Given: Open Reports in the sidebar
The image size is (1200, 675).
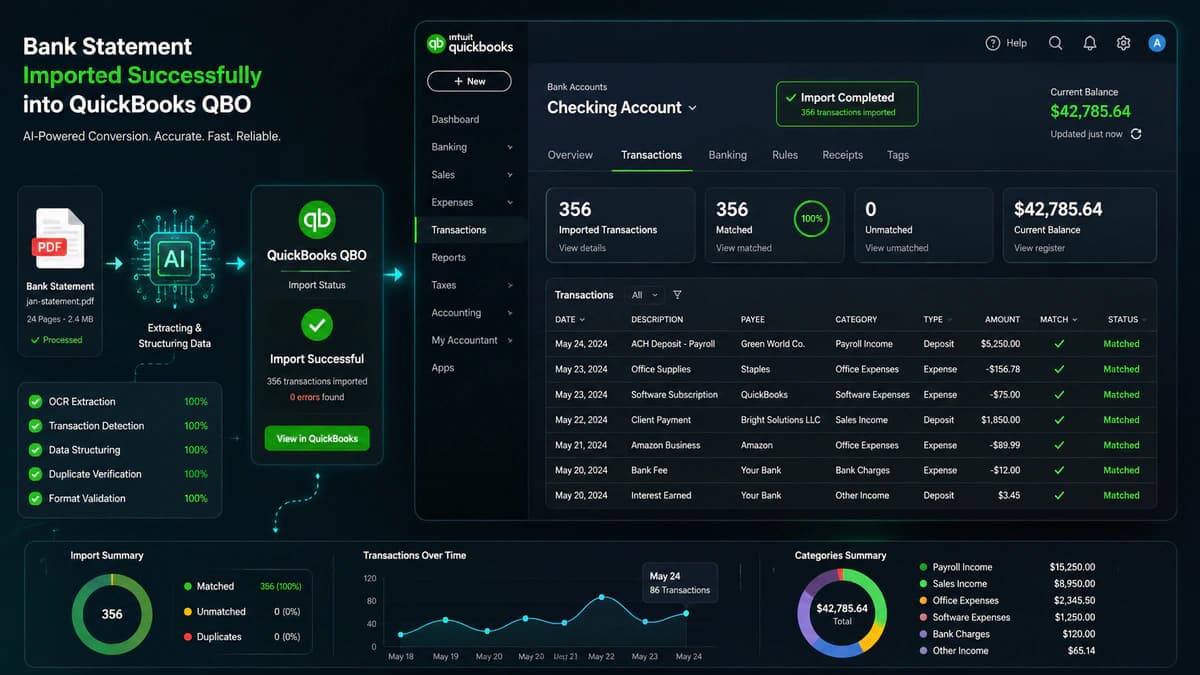Looking at the screenshot, I should click(449, 257).
